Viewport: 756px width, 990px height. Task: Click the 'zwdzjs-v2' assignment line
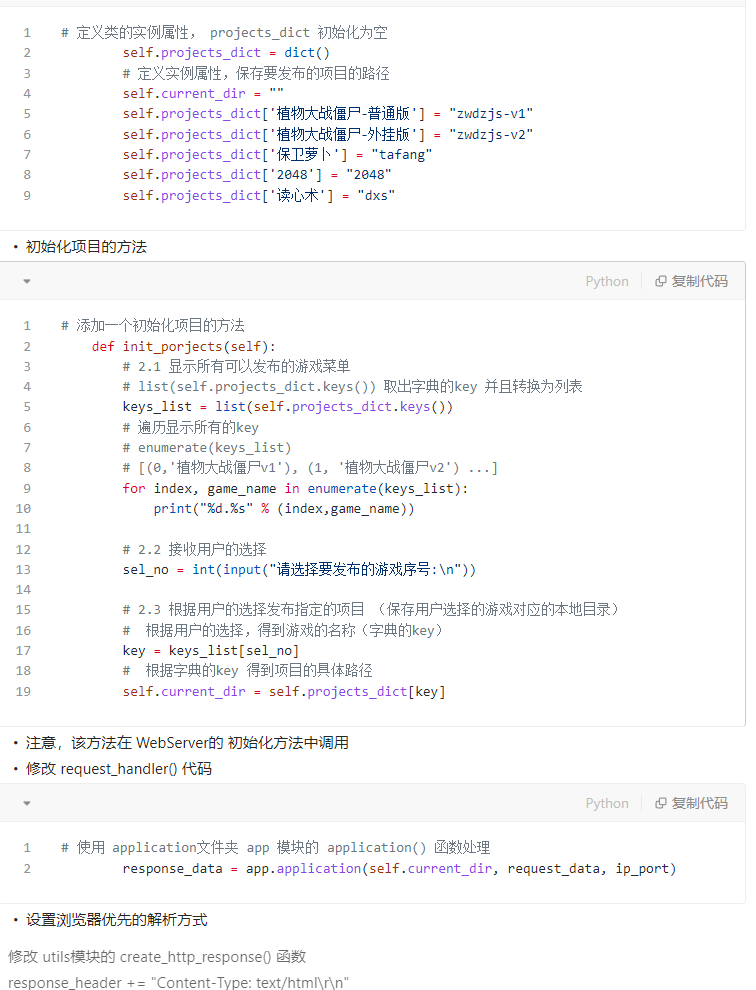[328, 135]
